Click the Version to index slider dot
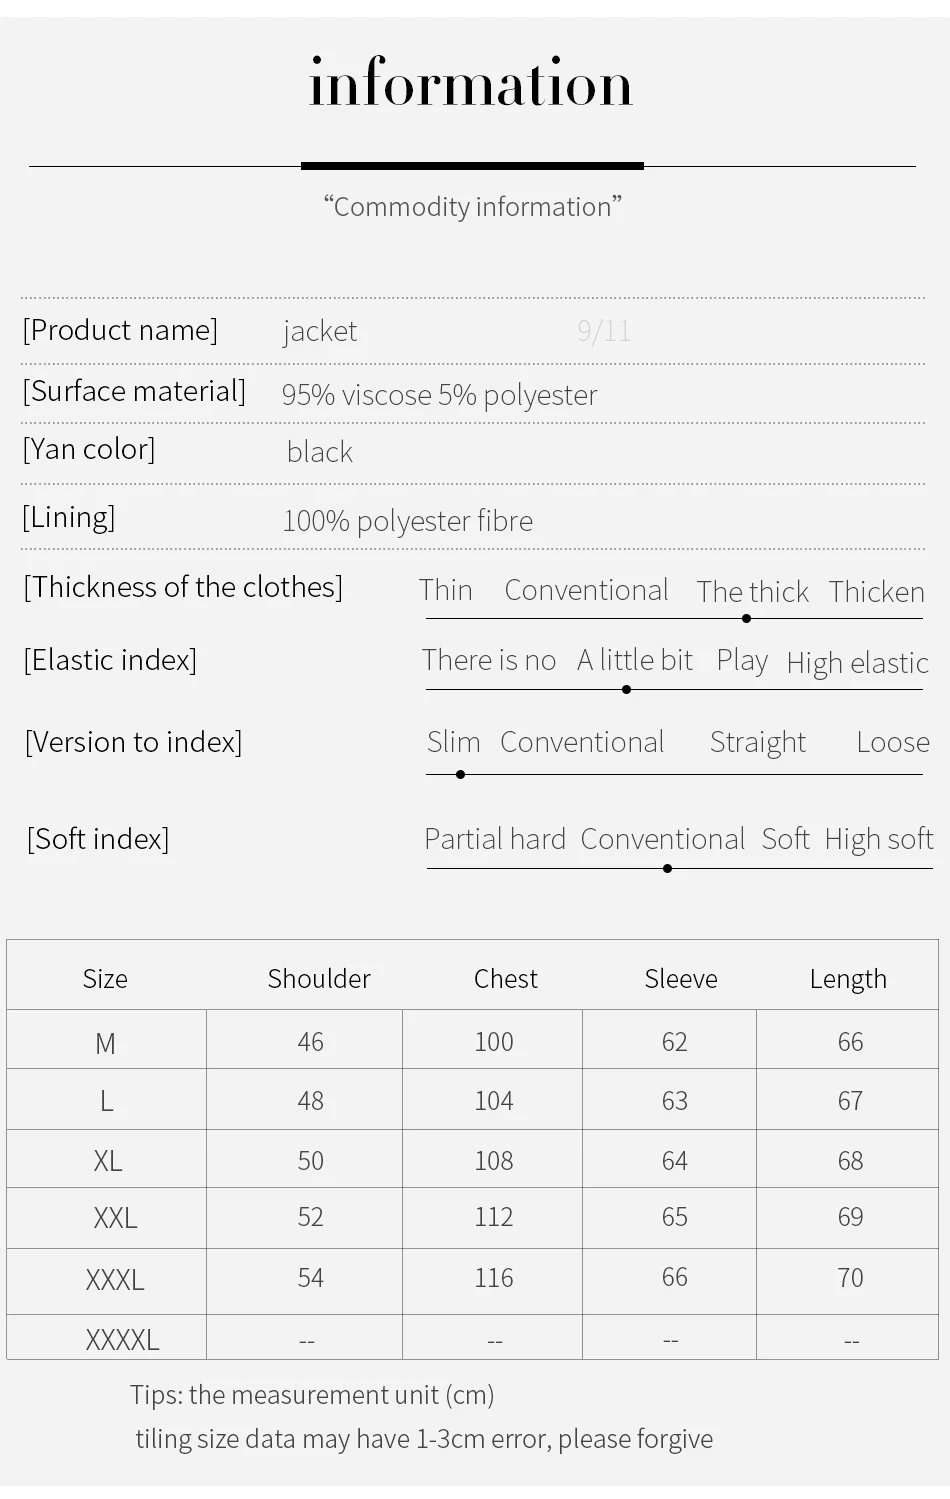This screenshot has width=950, height=1499. [x=460, y=774]
